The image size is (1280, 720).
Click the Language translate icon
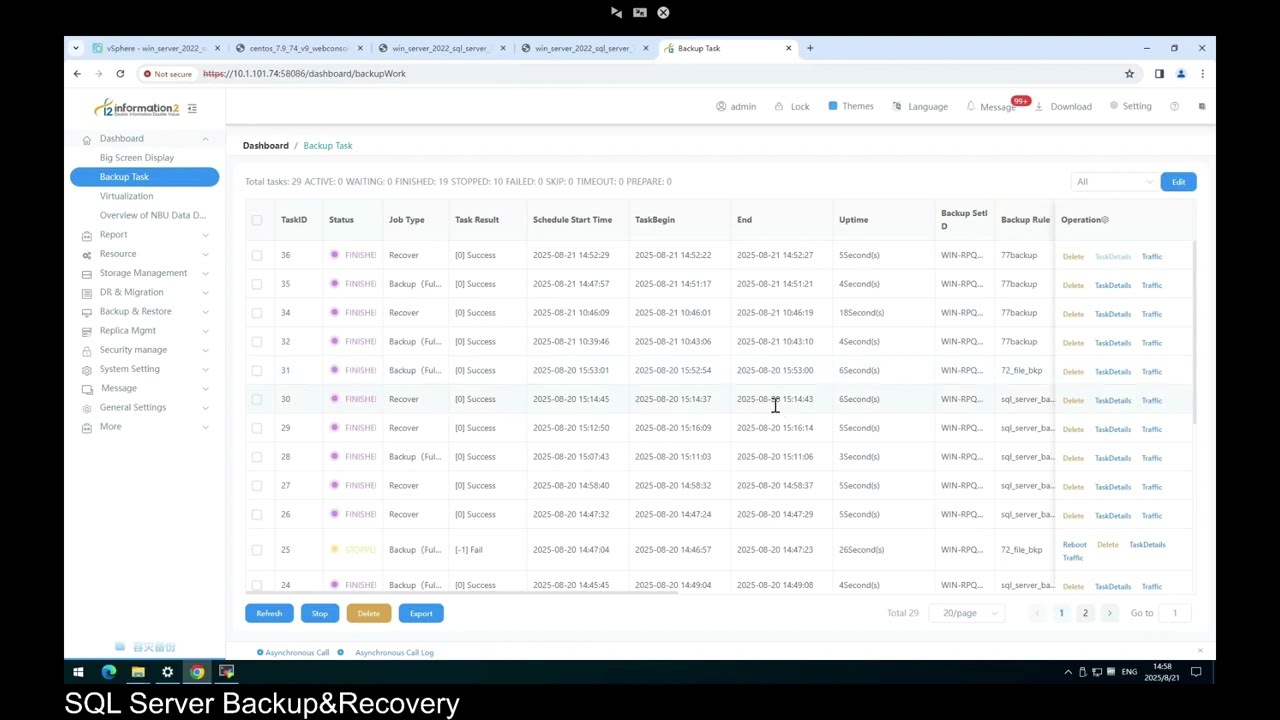point(899,106)
